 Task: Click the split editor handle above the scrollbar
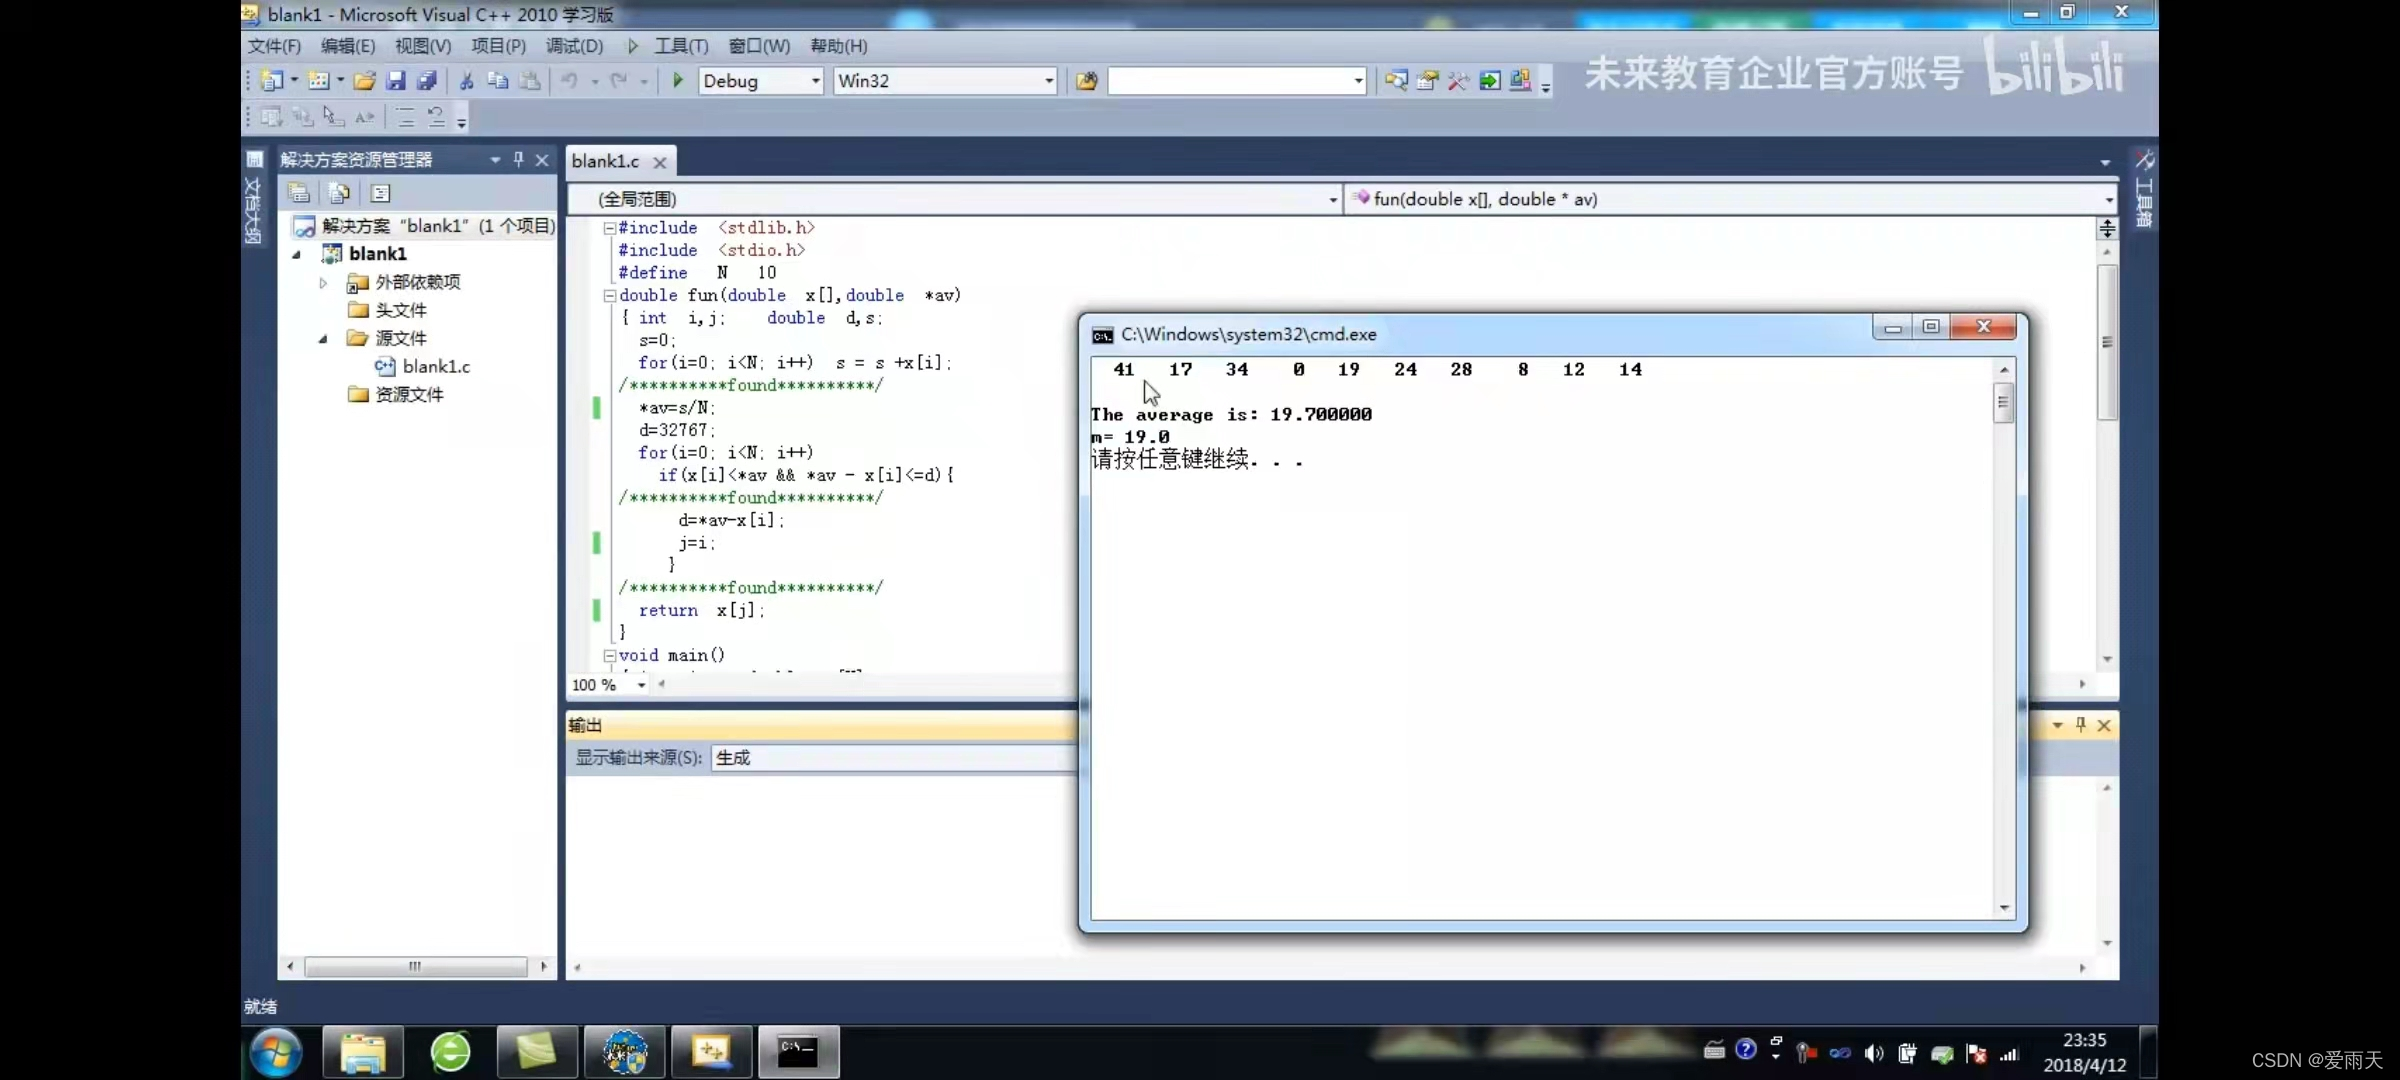pos(2107,228)
